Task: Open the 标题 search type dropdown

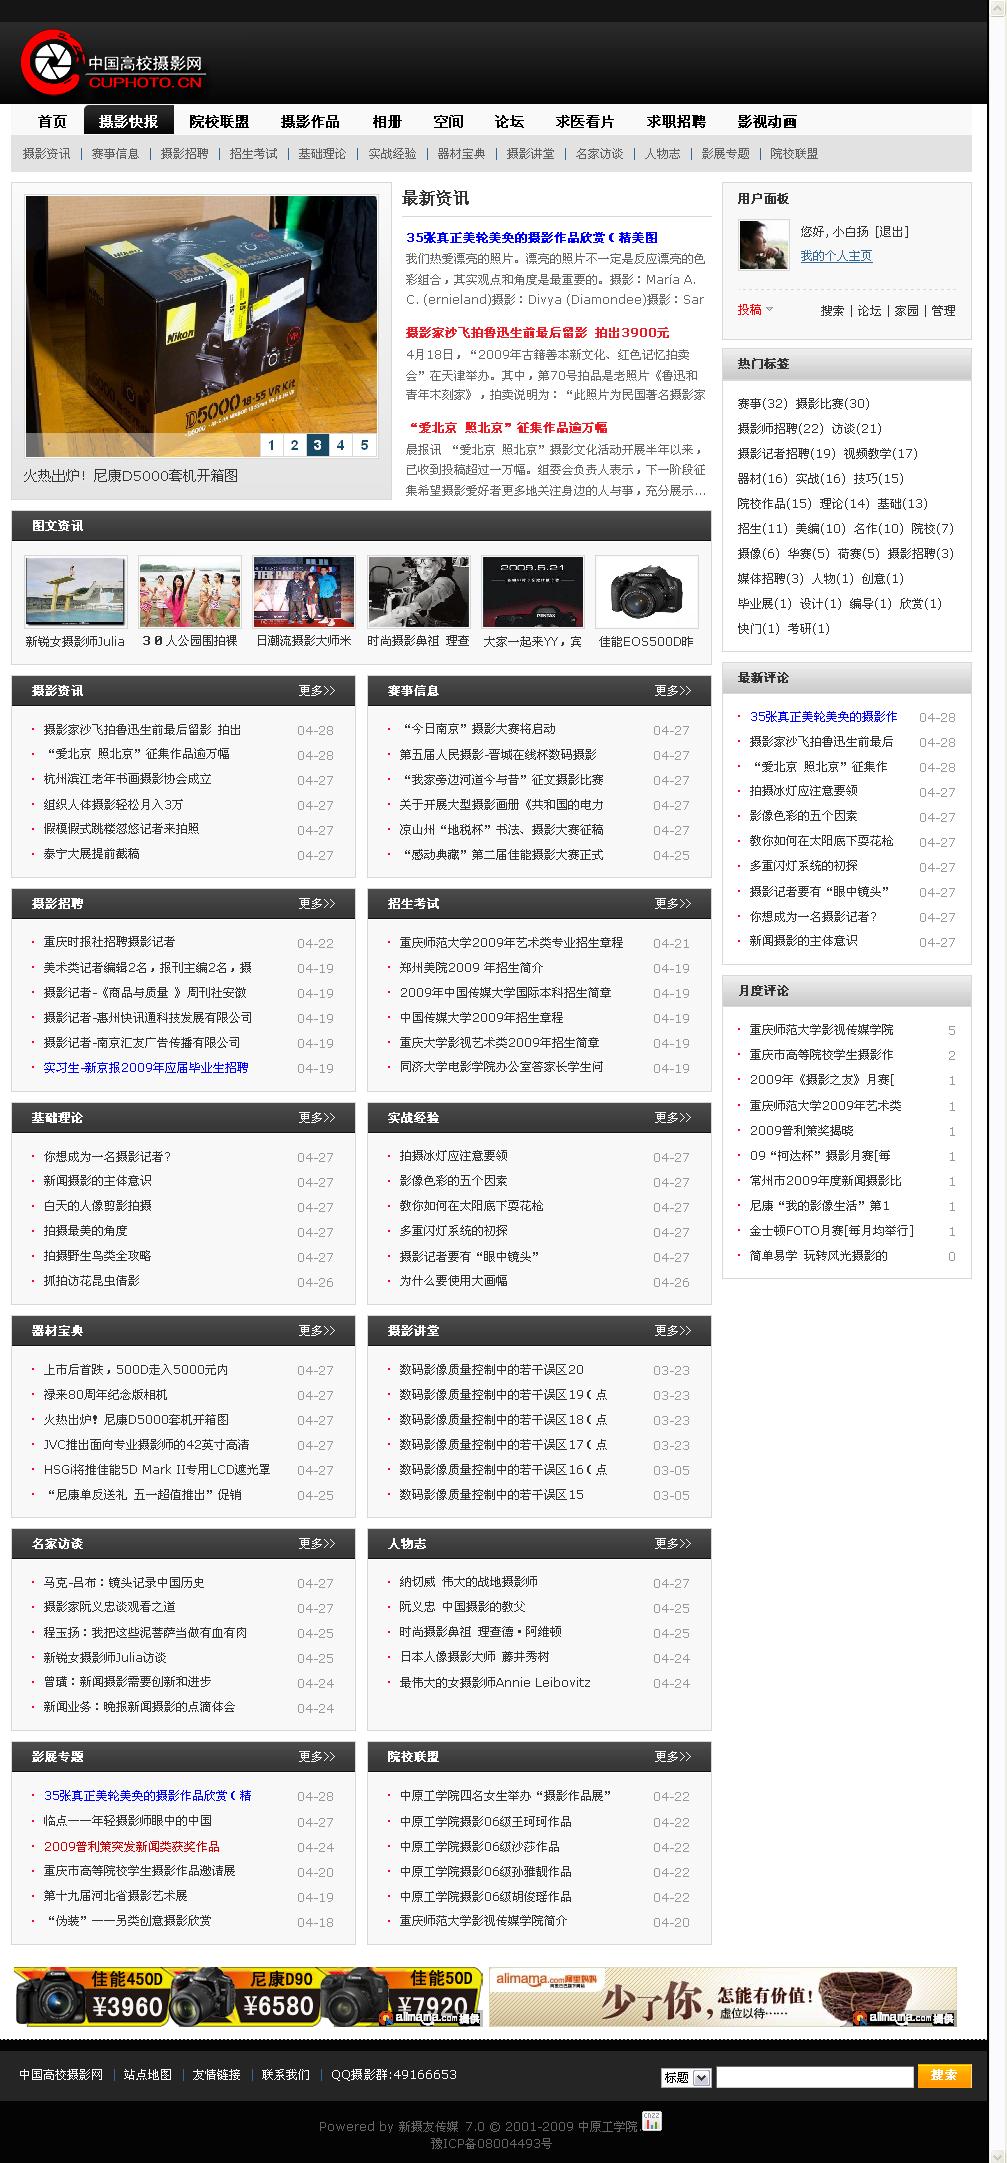Action: (686, 2077)
